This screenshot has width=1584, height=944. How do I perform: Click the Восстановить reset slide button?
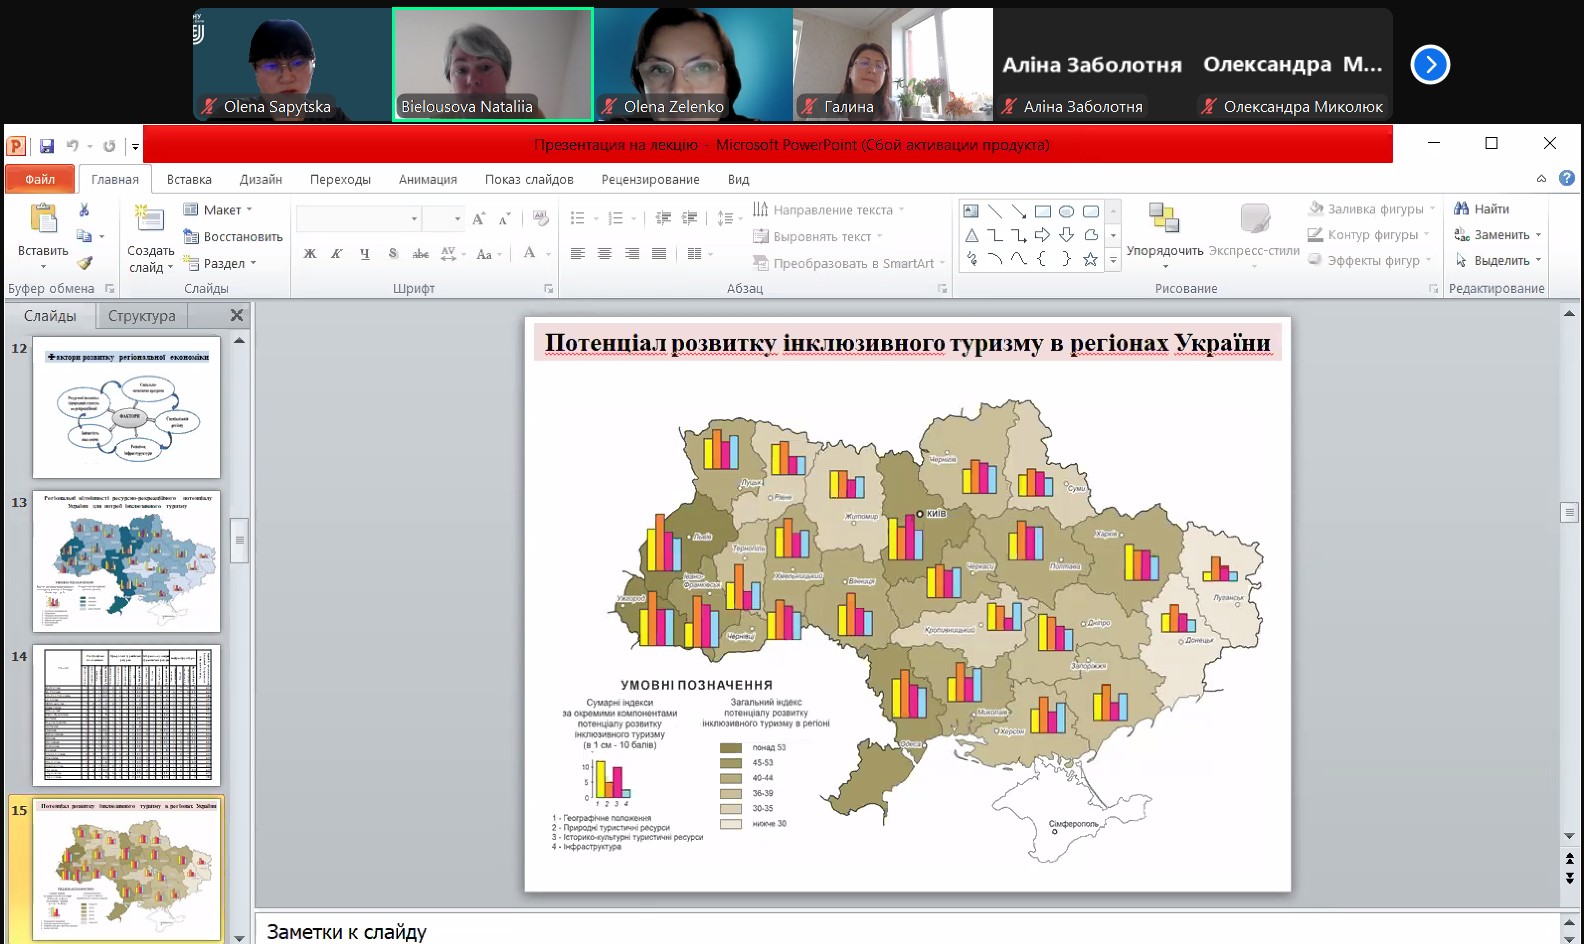point(233,237)
